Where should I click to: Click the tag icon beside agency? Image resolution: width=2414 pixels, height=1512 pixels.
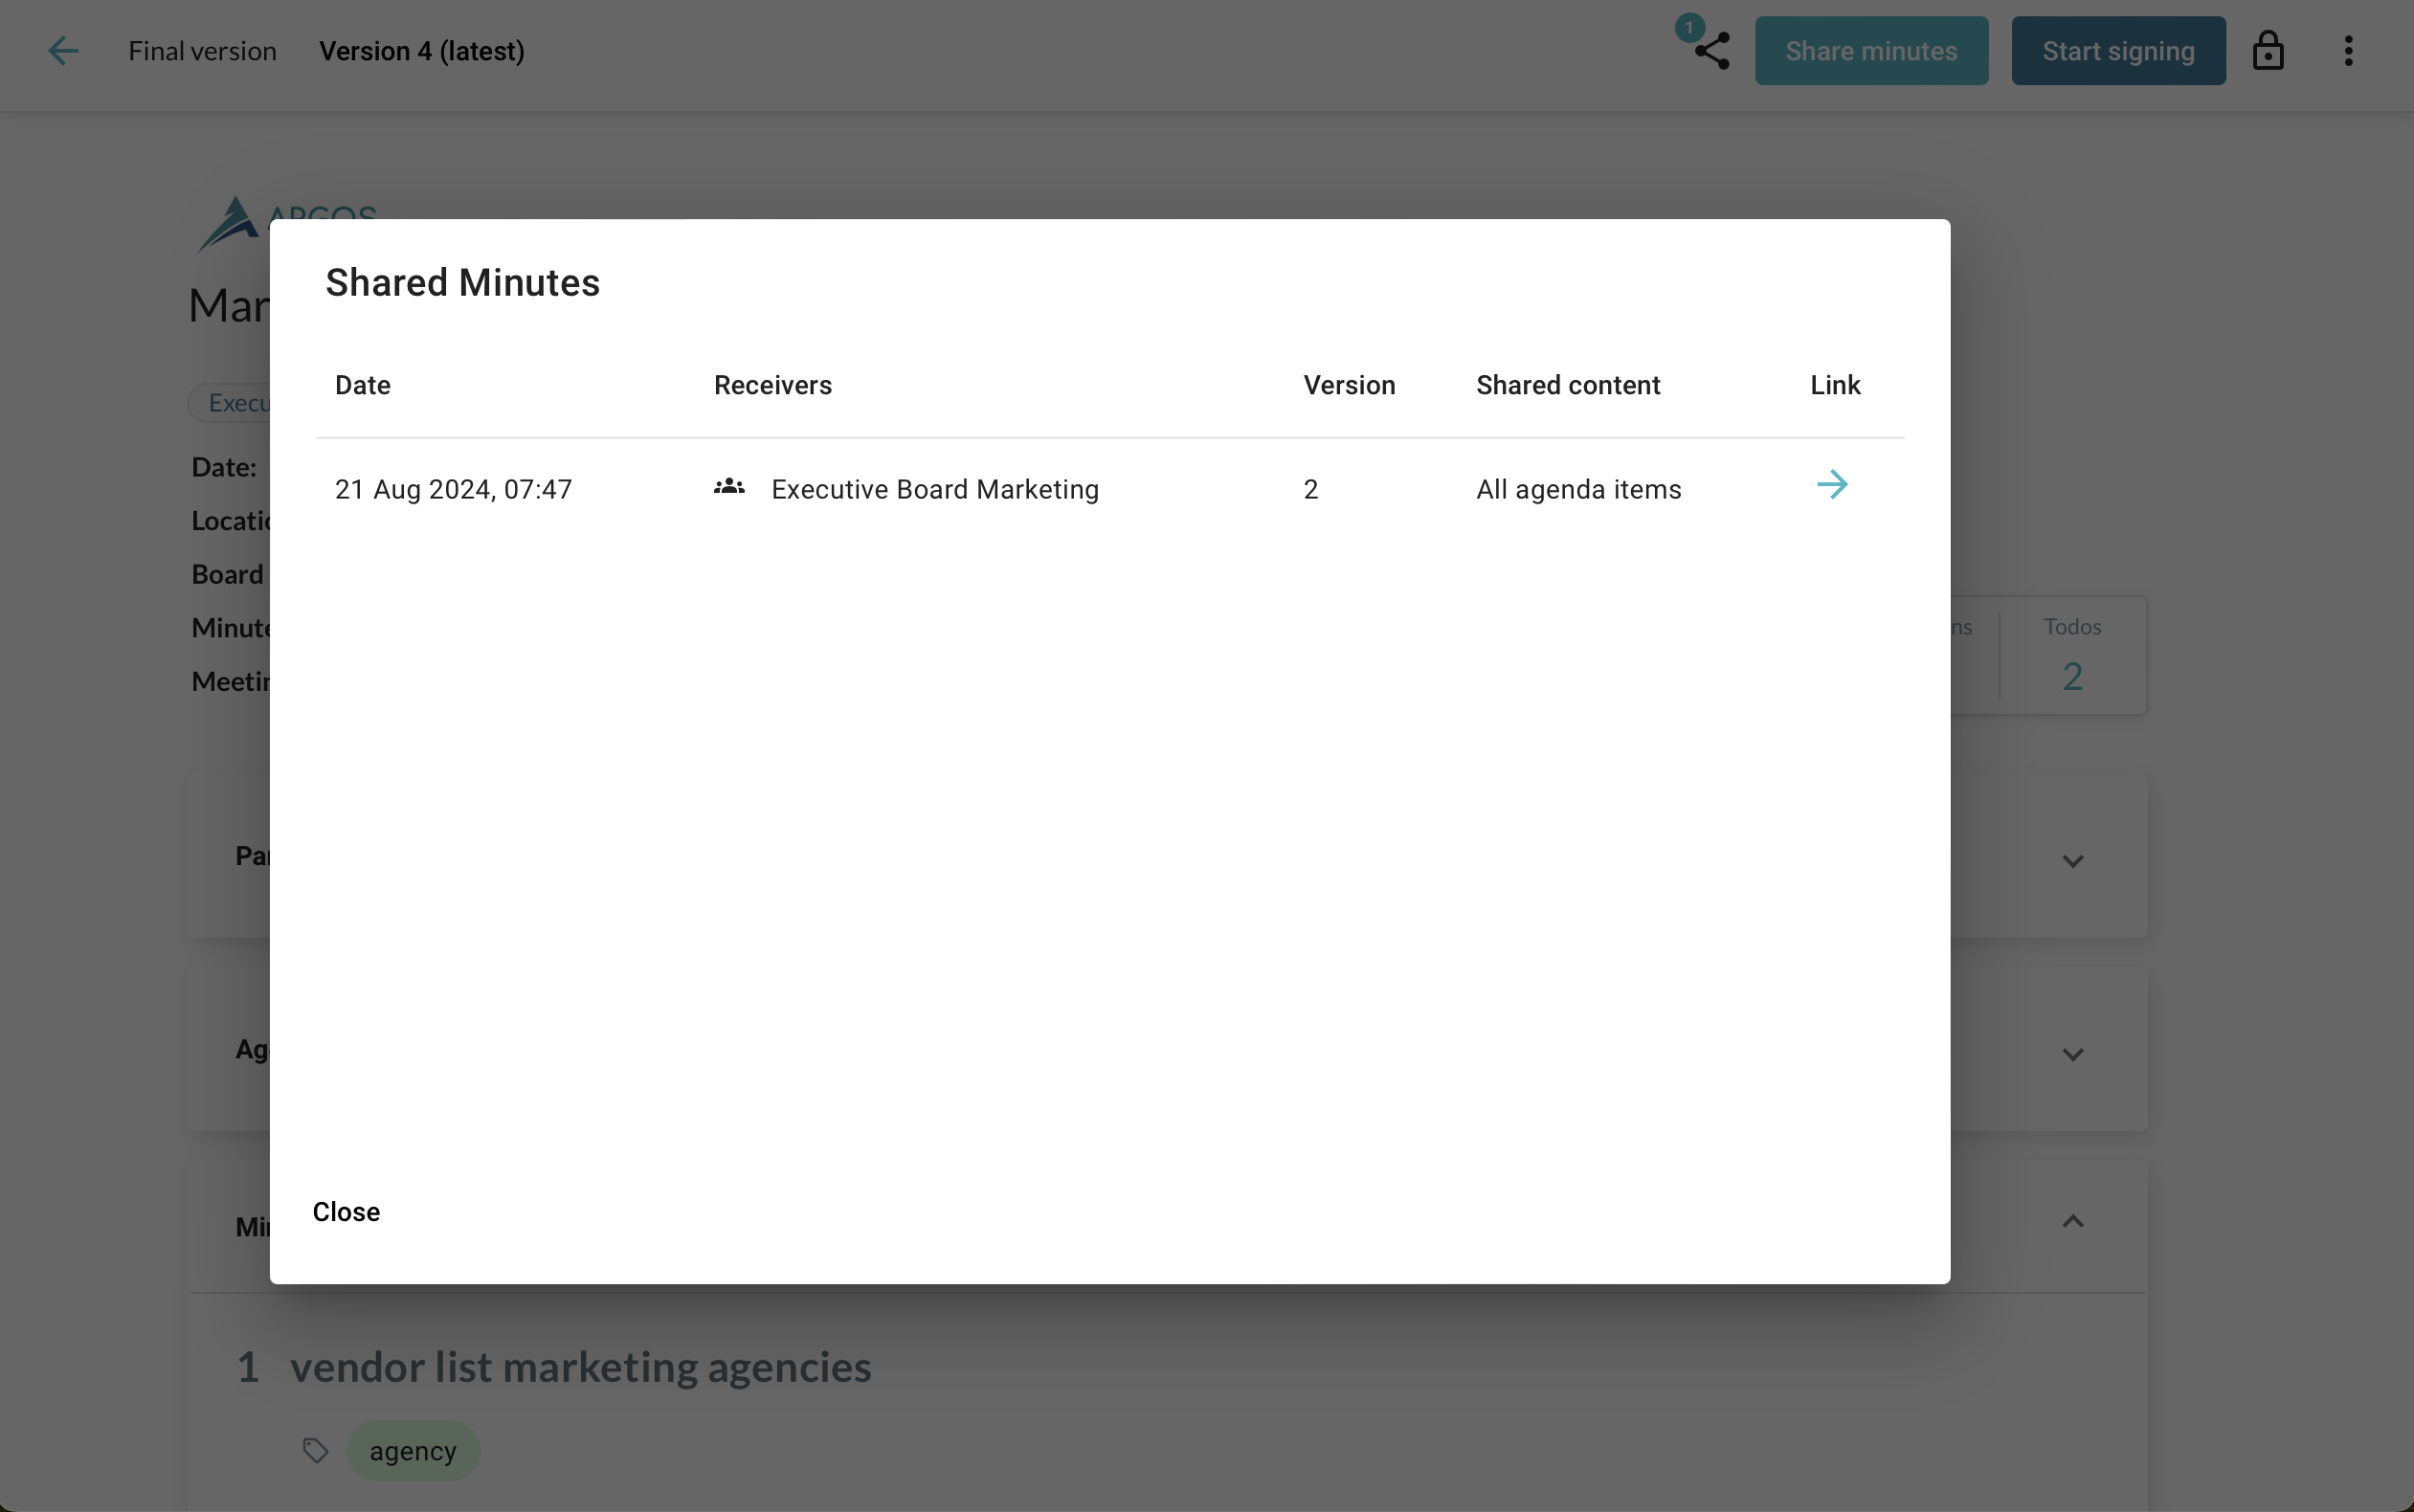(x=315, y=1450)
